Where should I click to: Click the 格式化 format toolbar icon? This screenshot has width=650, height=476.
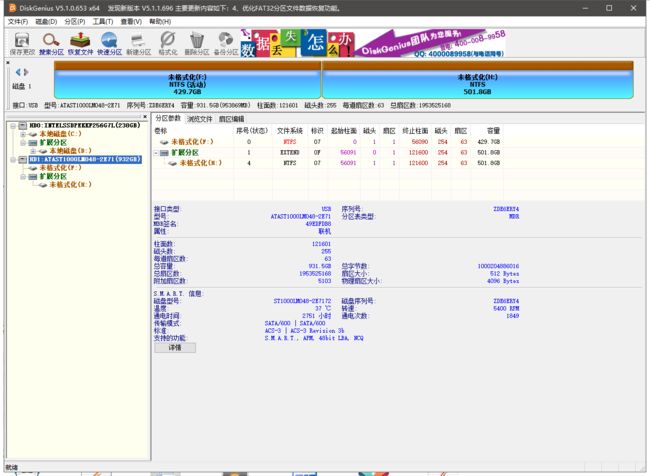coord(167,44)
